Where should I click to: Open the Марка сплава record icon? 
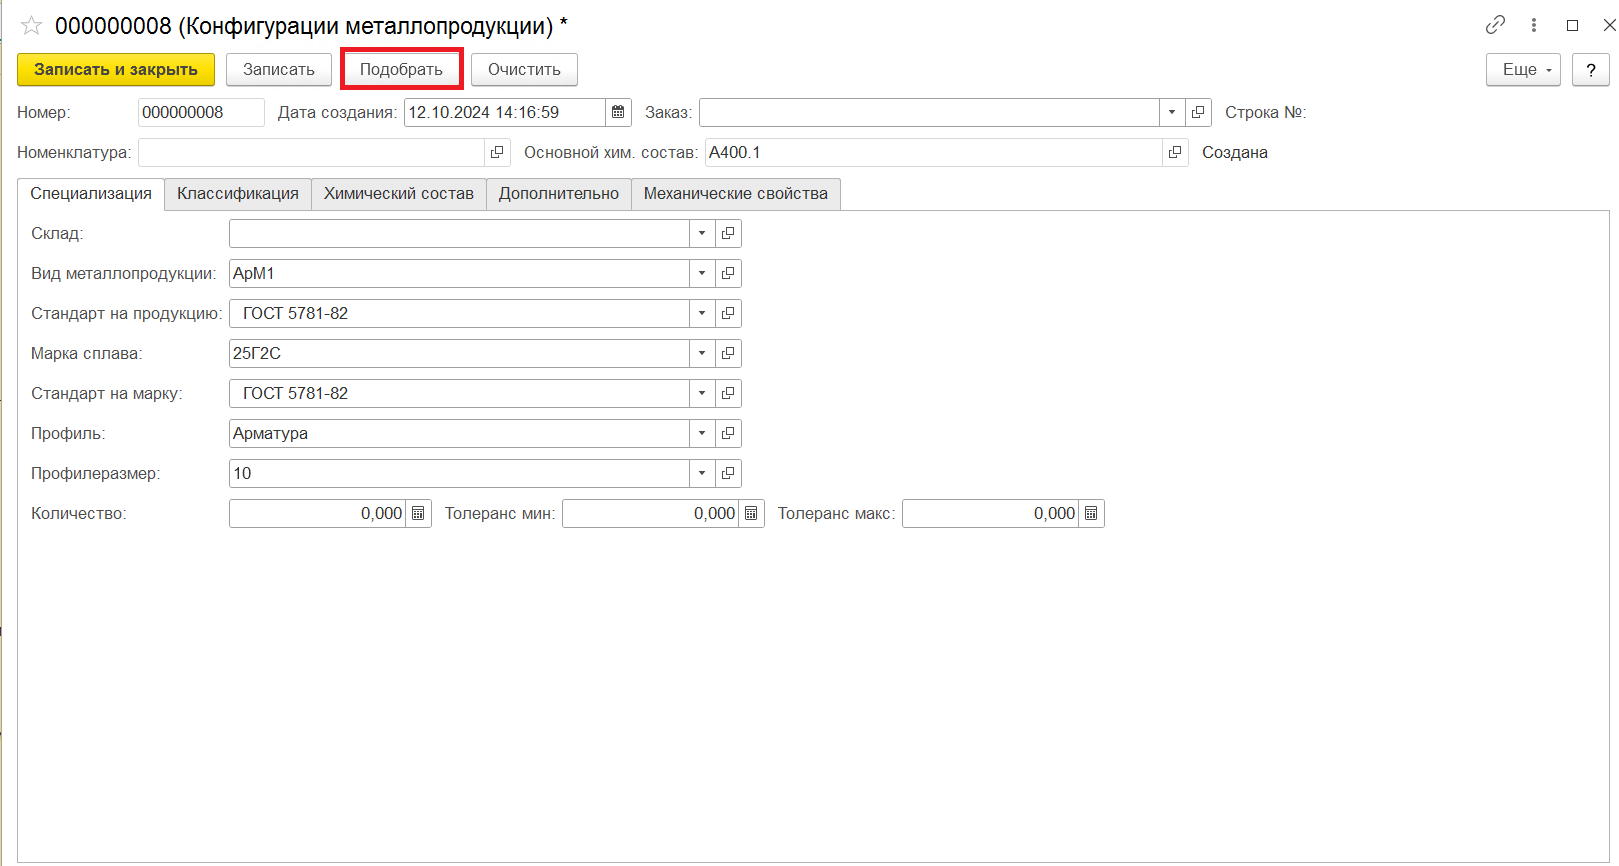coord(728,353)
